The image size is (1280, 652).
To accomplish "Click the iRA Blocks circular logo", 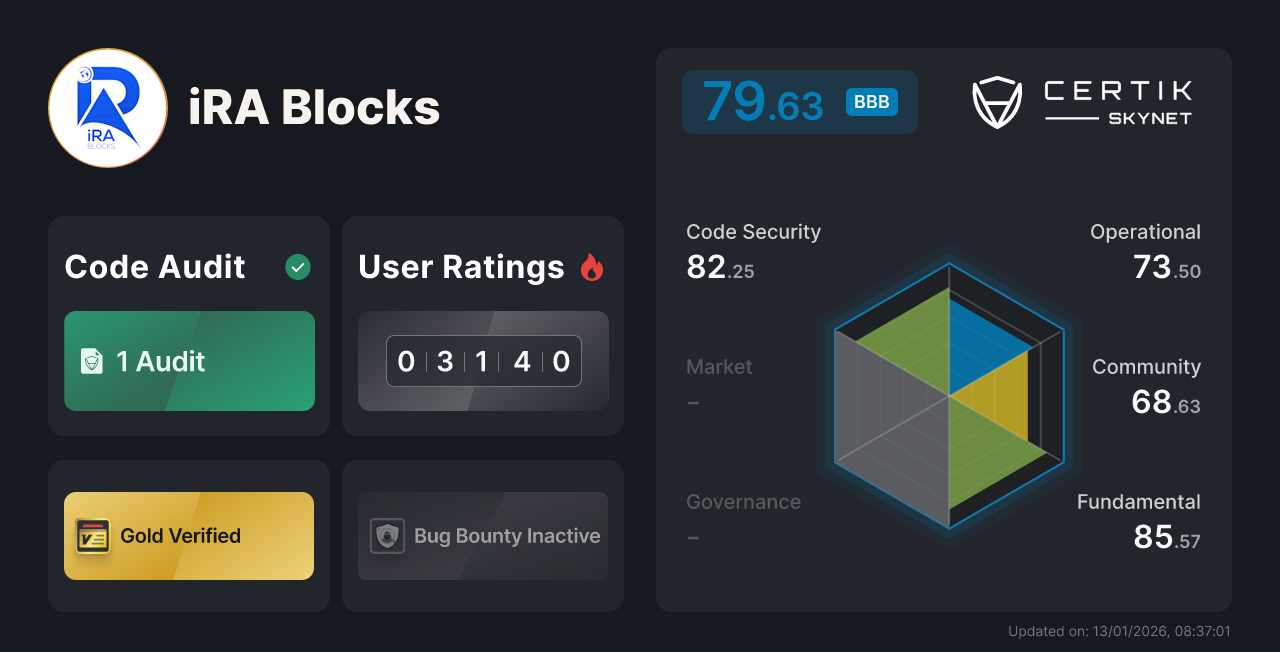I will (x=107, y=107).
